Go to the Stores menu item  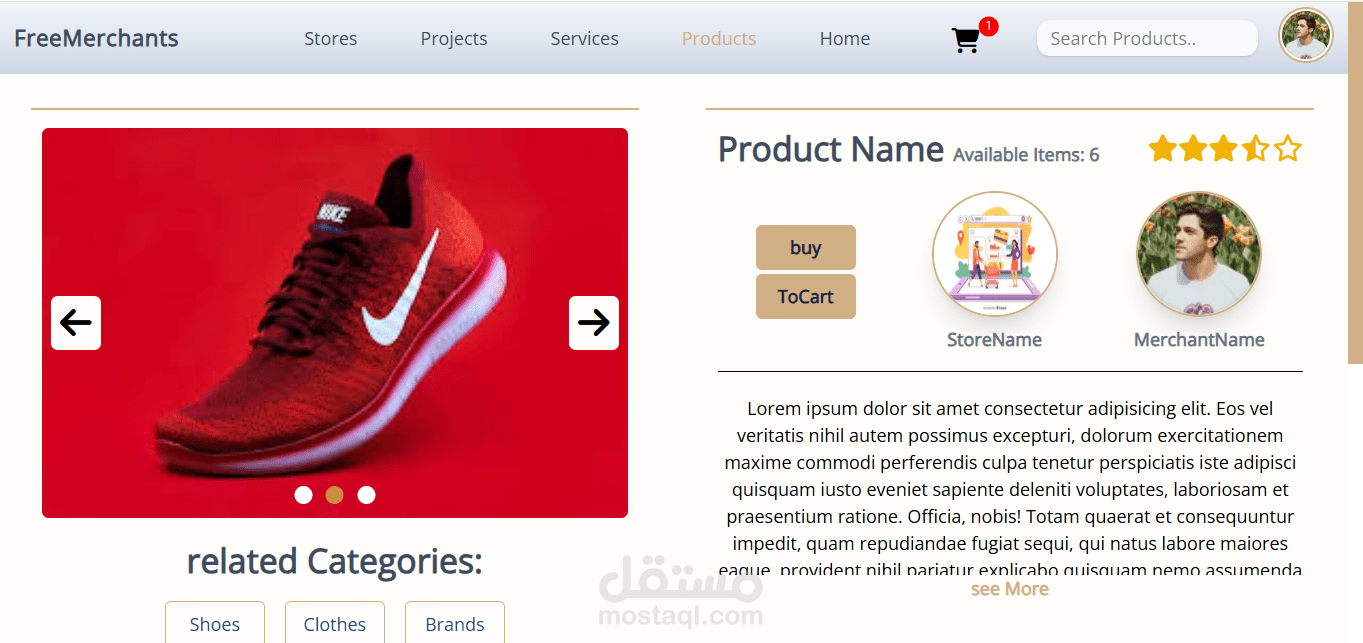pos(331,39)
